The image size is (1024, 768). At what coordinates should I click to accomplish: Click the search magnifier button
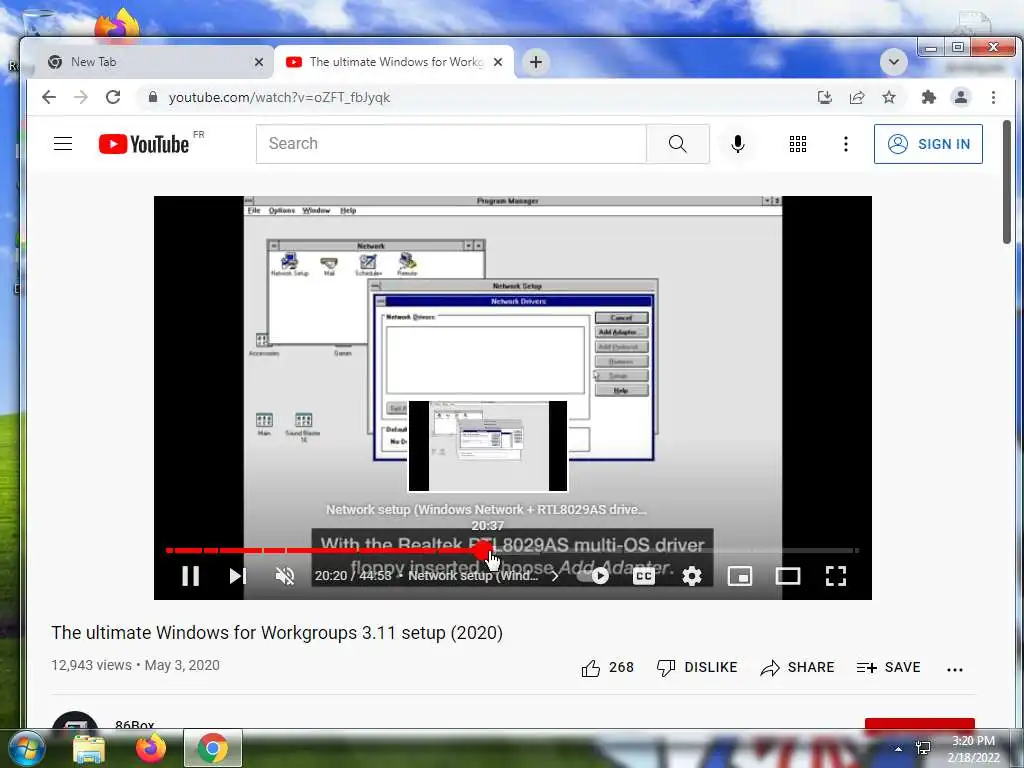pos(678,144)
